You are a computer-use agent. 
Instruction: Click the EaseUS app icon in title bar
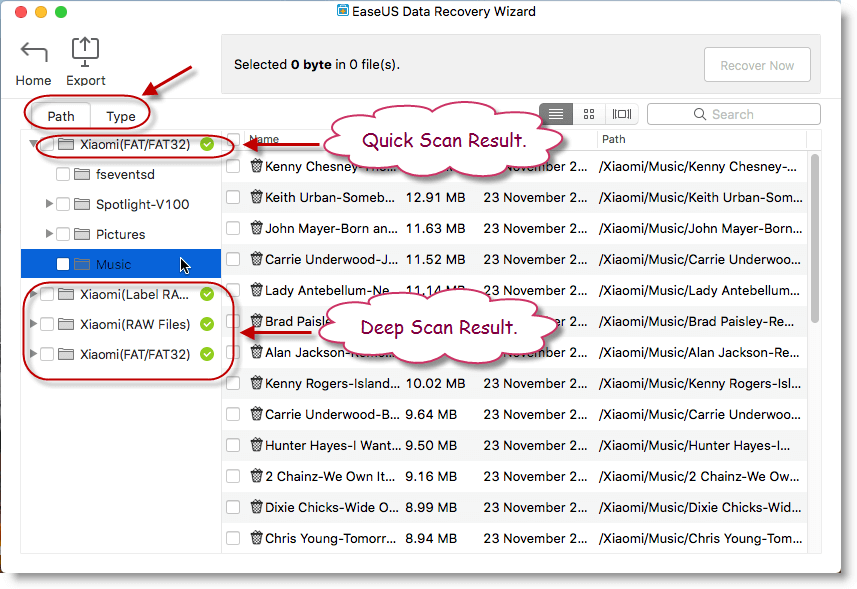[343, 10]
